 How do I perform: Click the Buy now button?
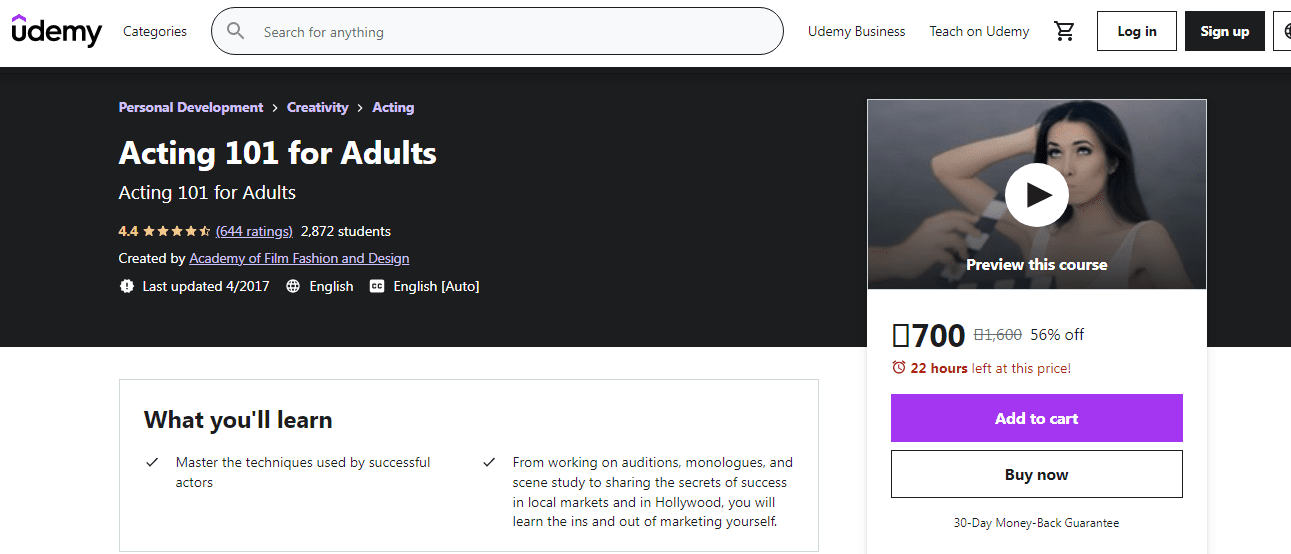pyautogui.click(x=1037, y=474)
